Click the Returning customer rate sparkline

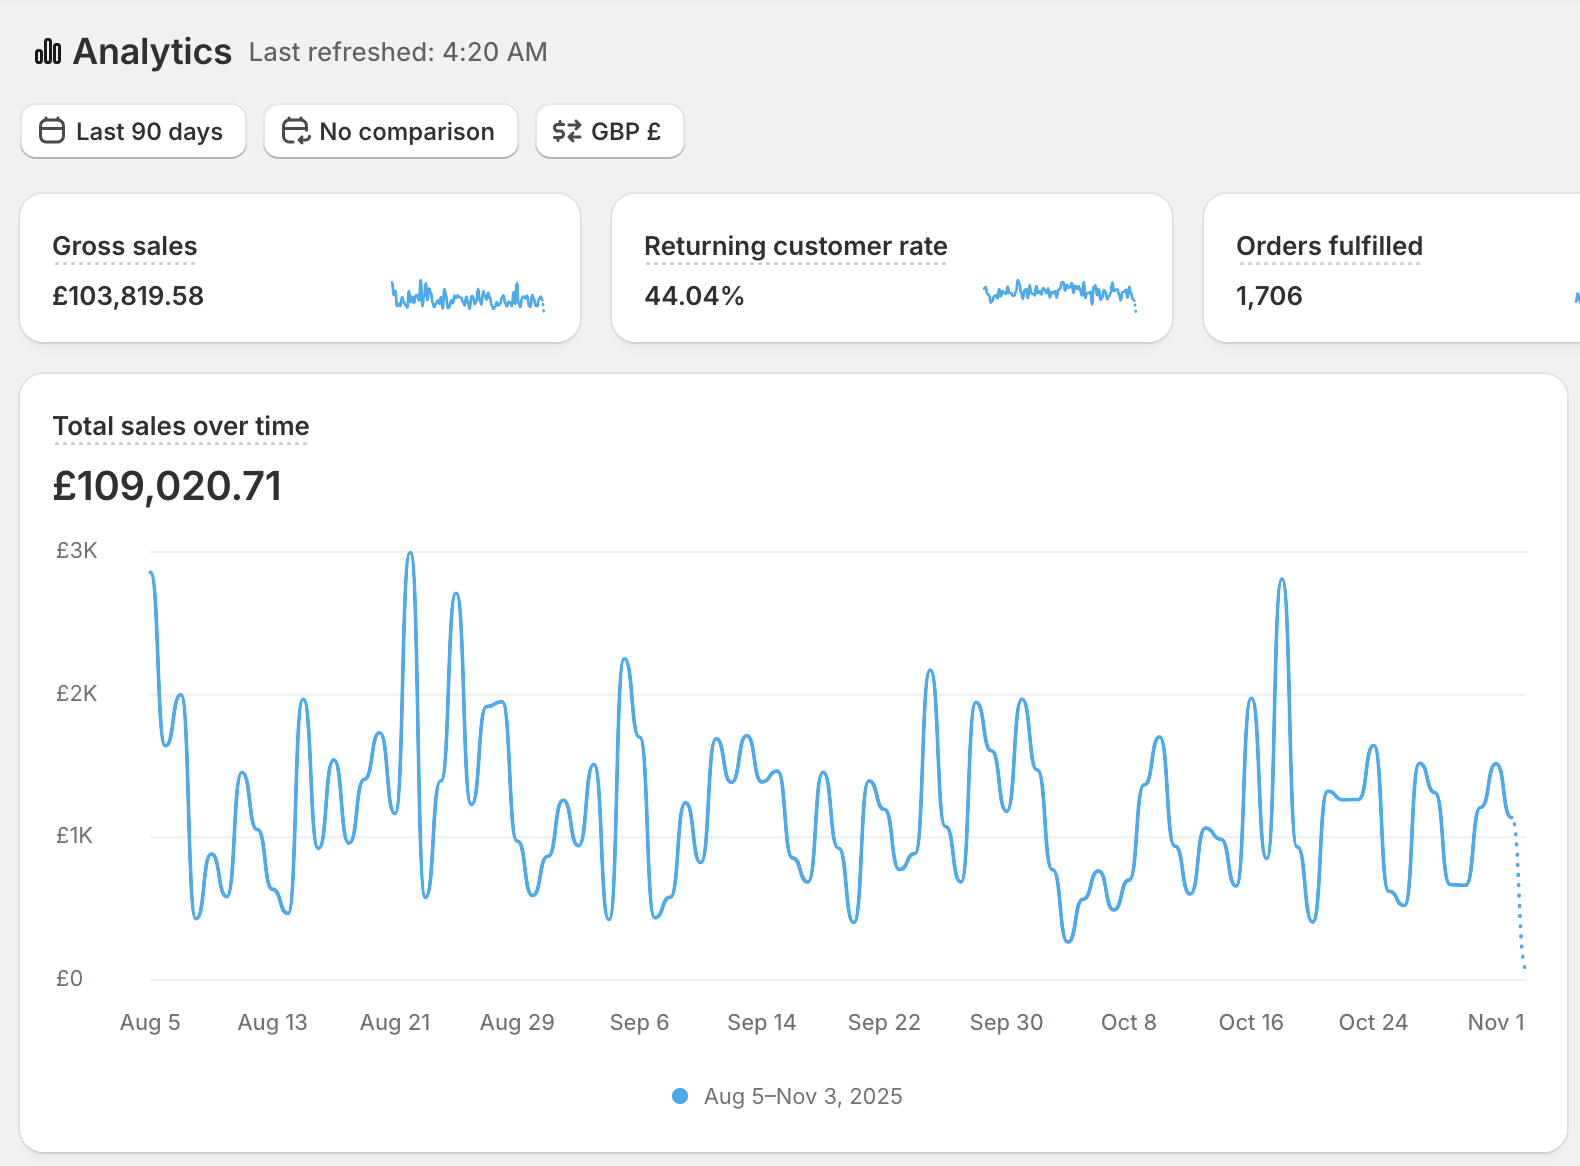1060,295
